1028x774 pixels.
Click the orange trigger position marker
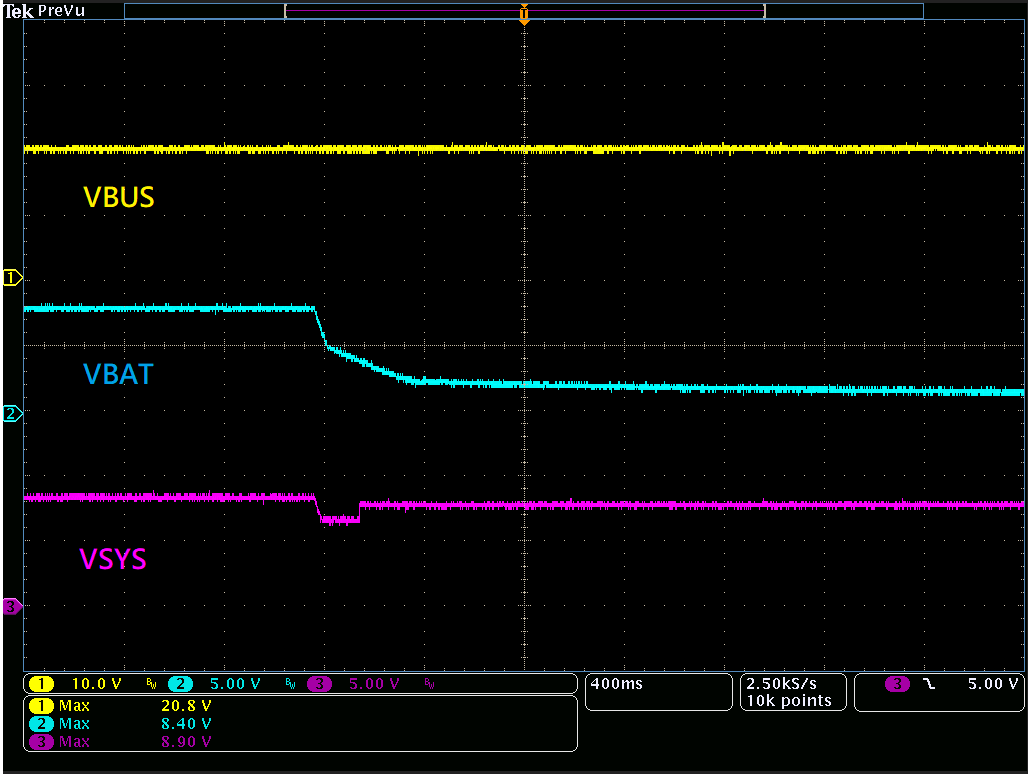[x=524, y=13]
